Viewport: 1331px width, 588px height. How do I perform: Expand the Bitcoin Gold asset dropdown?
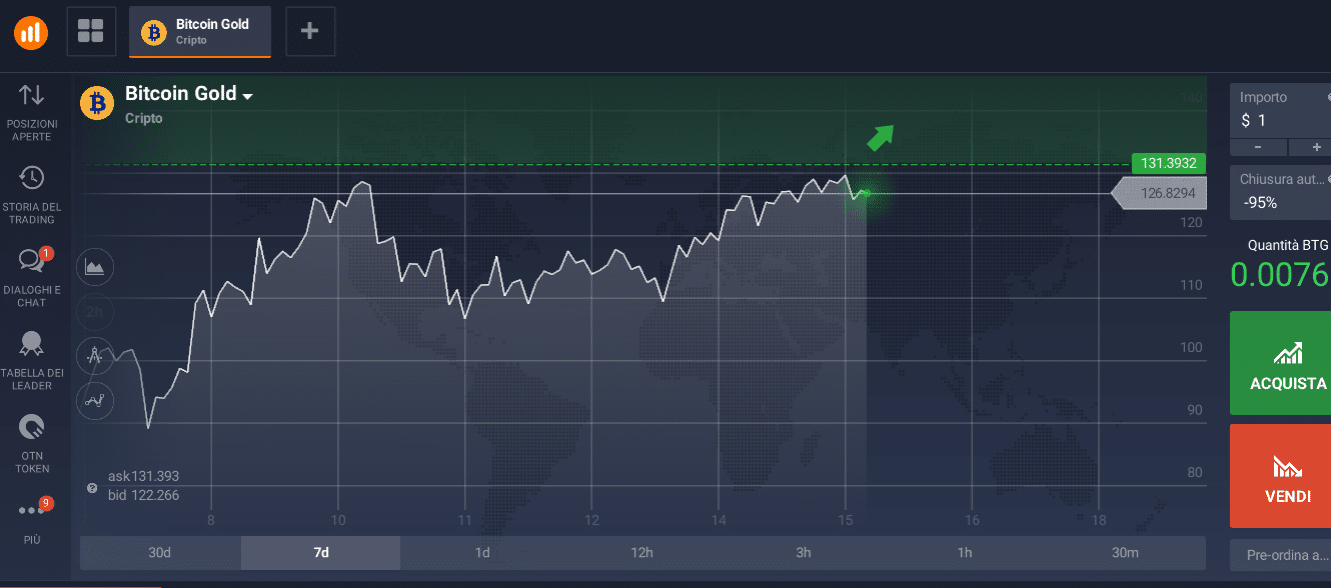click(247, 96)
